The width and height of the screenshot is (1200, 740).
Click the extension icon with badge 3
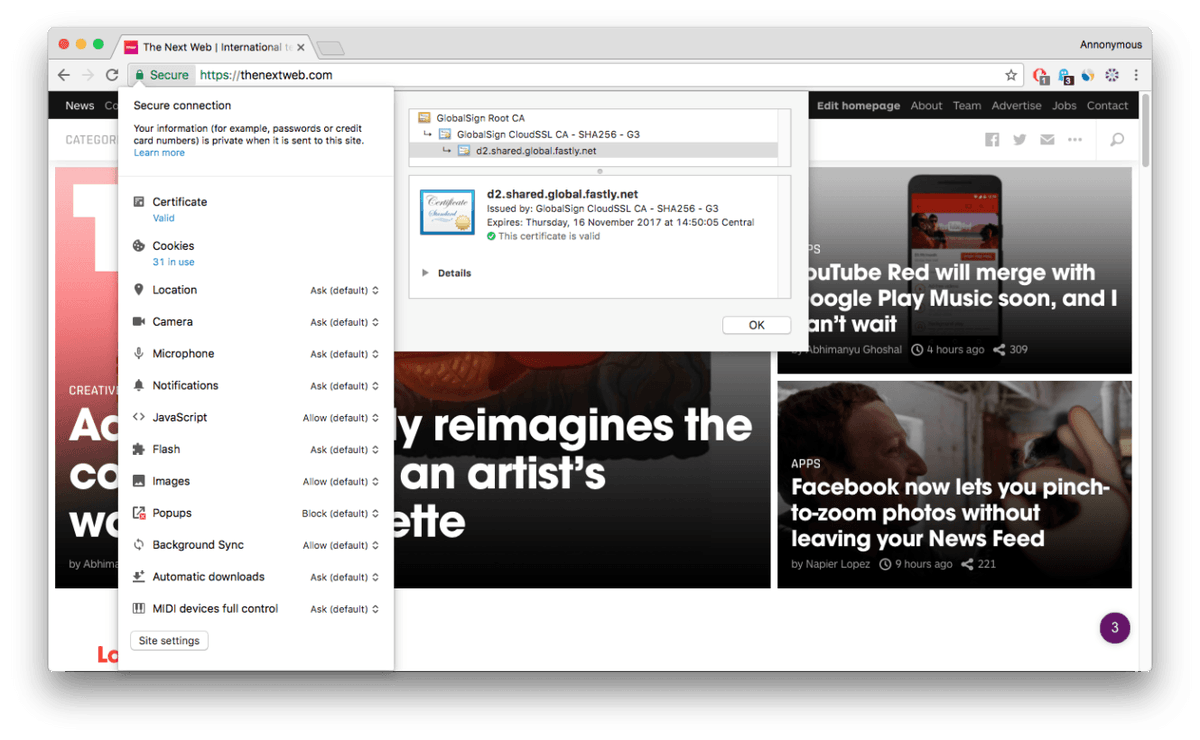[x=1065, y=76]
